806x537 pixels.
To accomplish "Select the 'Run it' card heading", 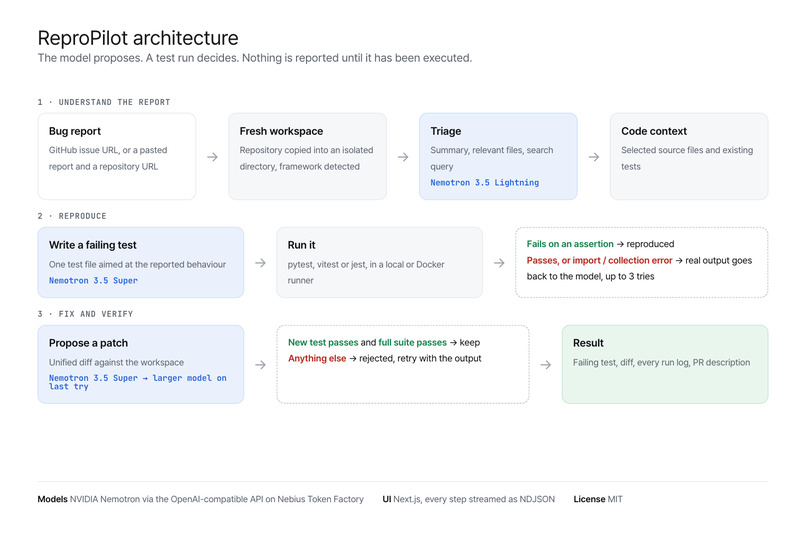I will tap(302, 245).
